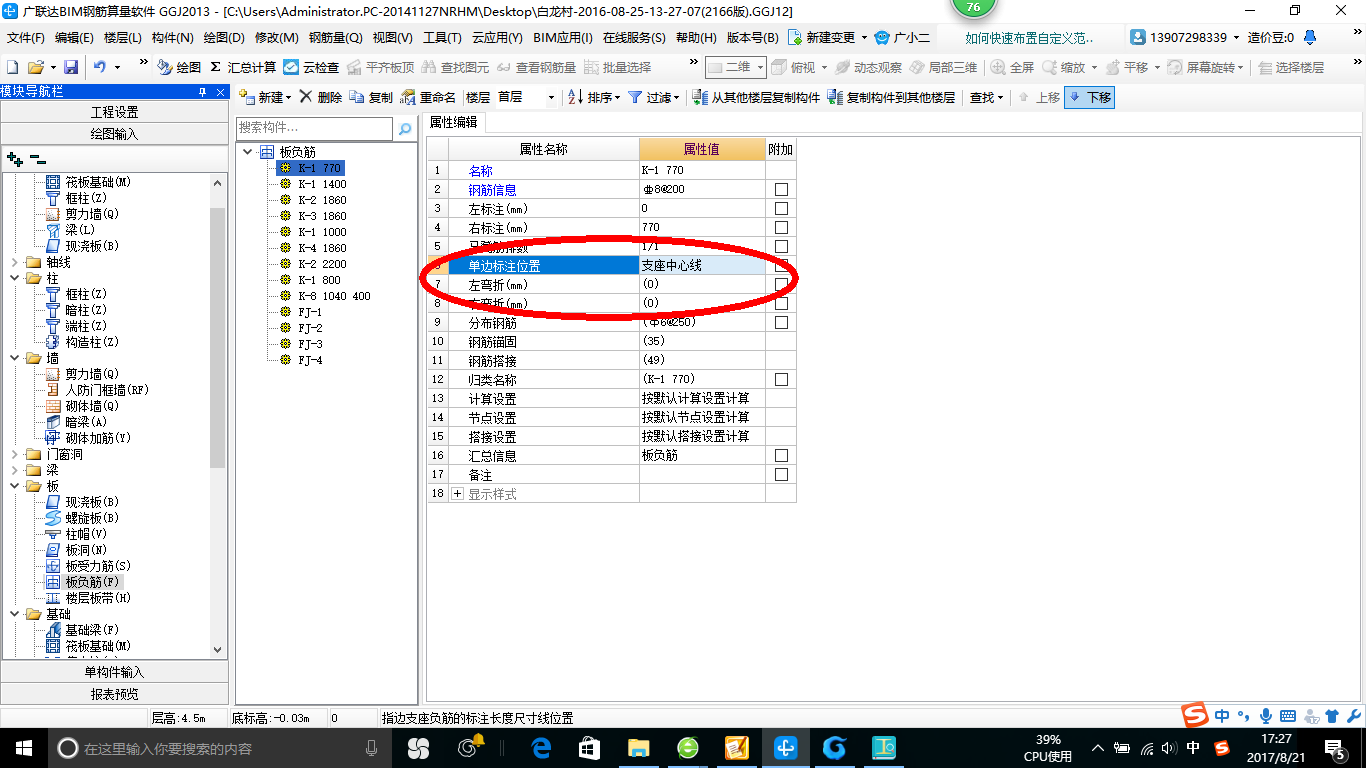Save the project with the floppy disk icon
The width and height of the screenshot is (1366, 768).
point(71,67)
